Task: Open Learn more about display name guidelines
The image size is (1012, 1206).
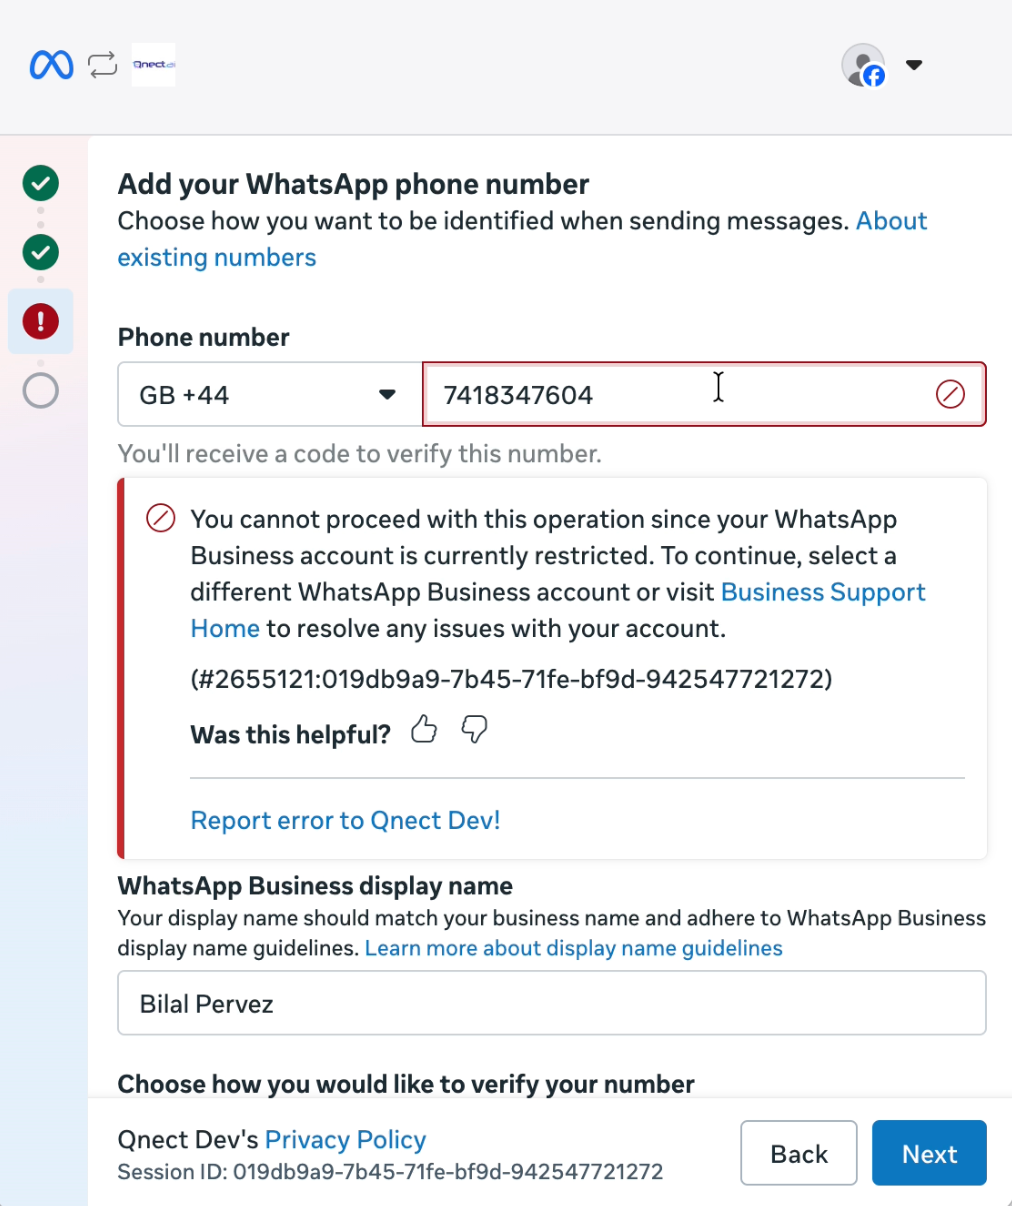Action: coord(574,948)
